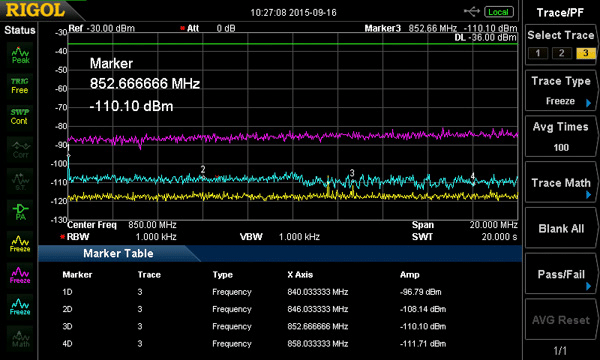Click the SWP Cont status icon
The image size is (600, 360).
click(20, 117)
